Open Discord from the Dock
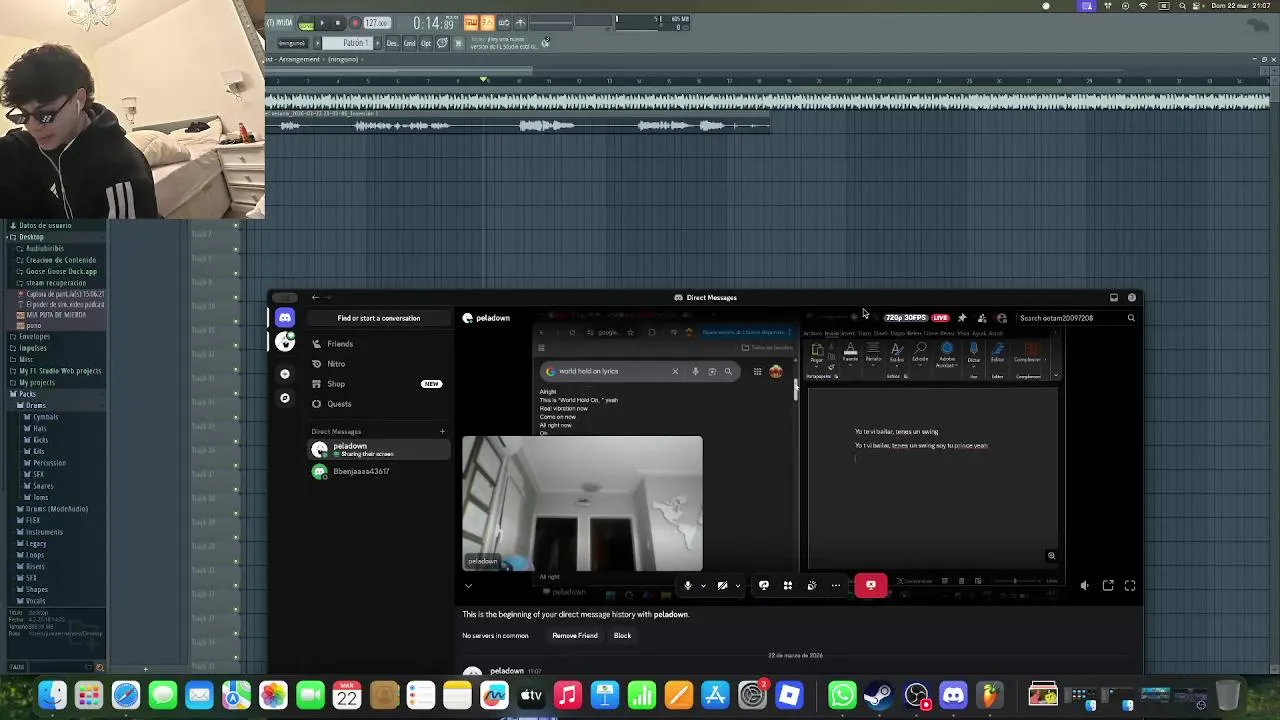 (953, 694)
